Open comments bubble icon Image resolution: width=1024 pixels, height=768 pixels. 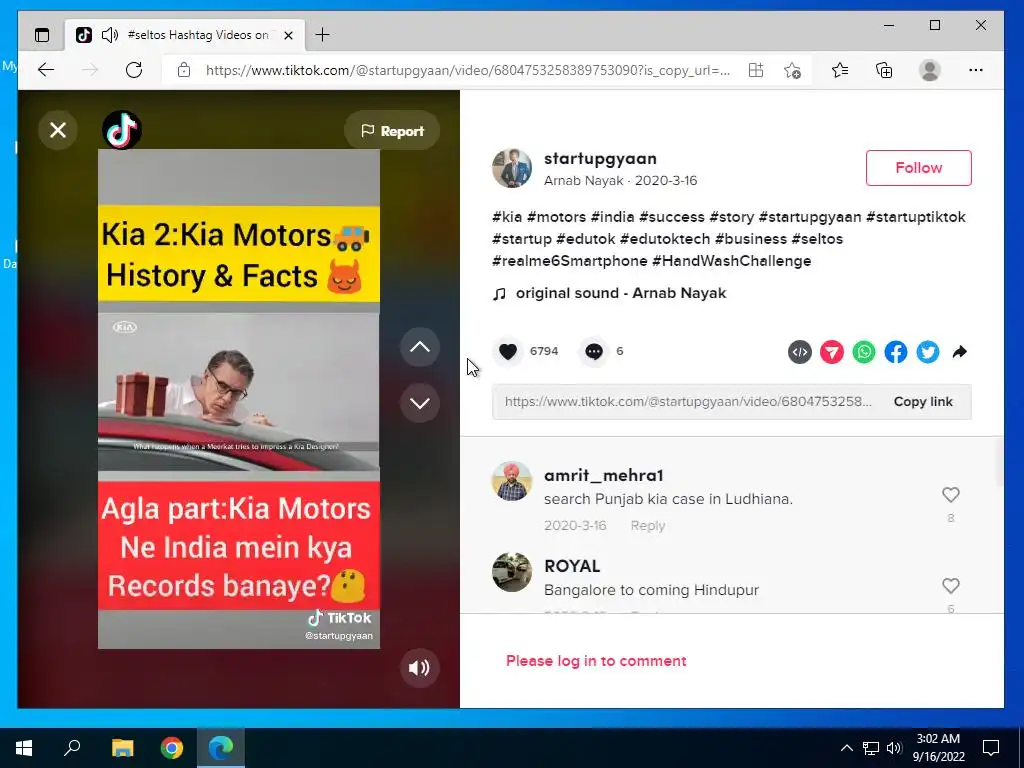[x=594, y=351]
